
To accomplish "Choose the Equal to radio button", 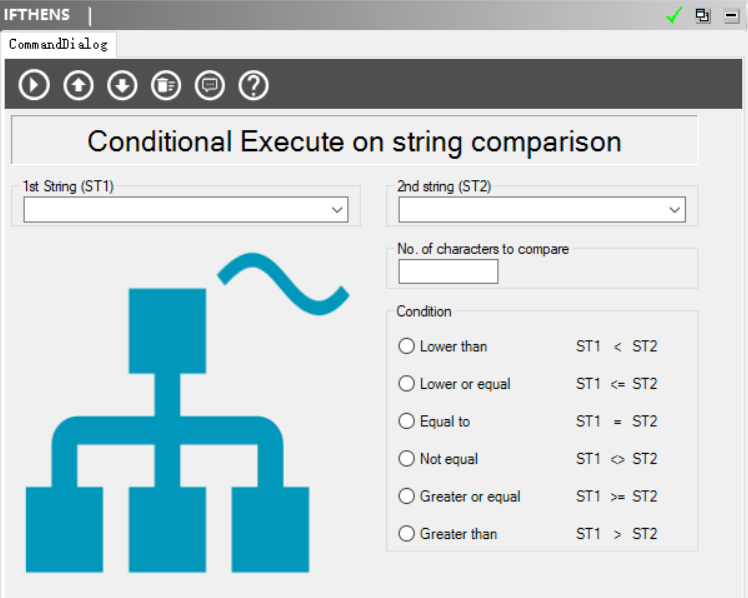I will [x=406, y=421].
